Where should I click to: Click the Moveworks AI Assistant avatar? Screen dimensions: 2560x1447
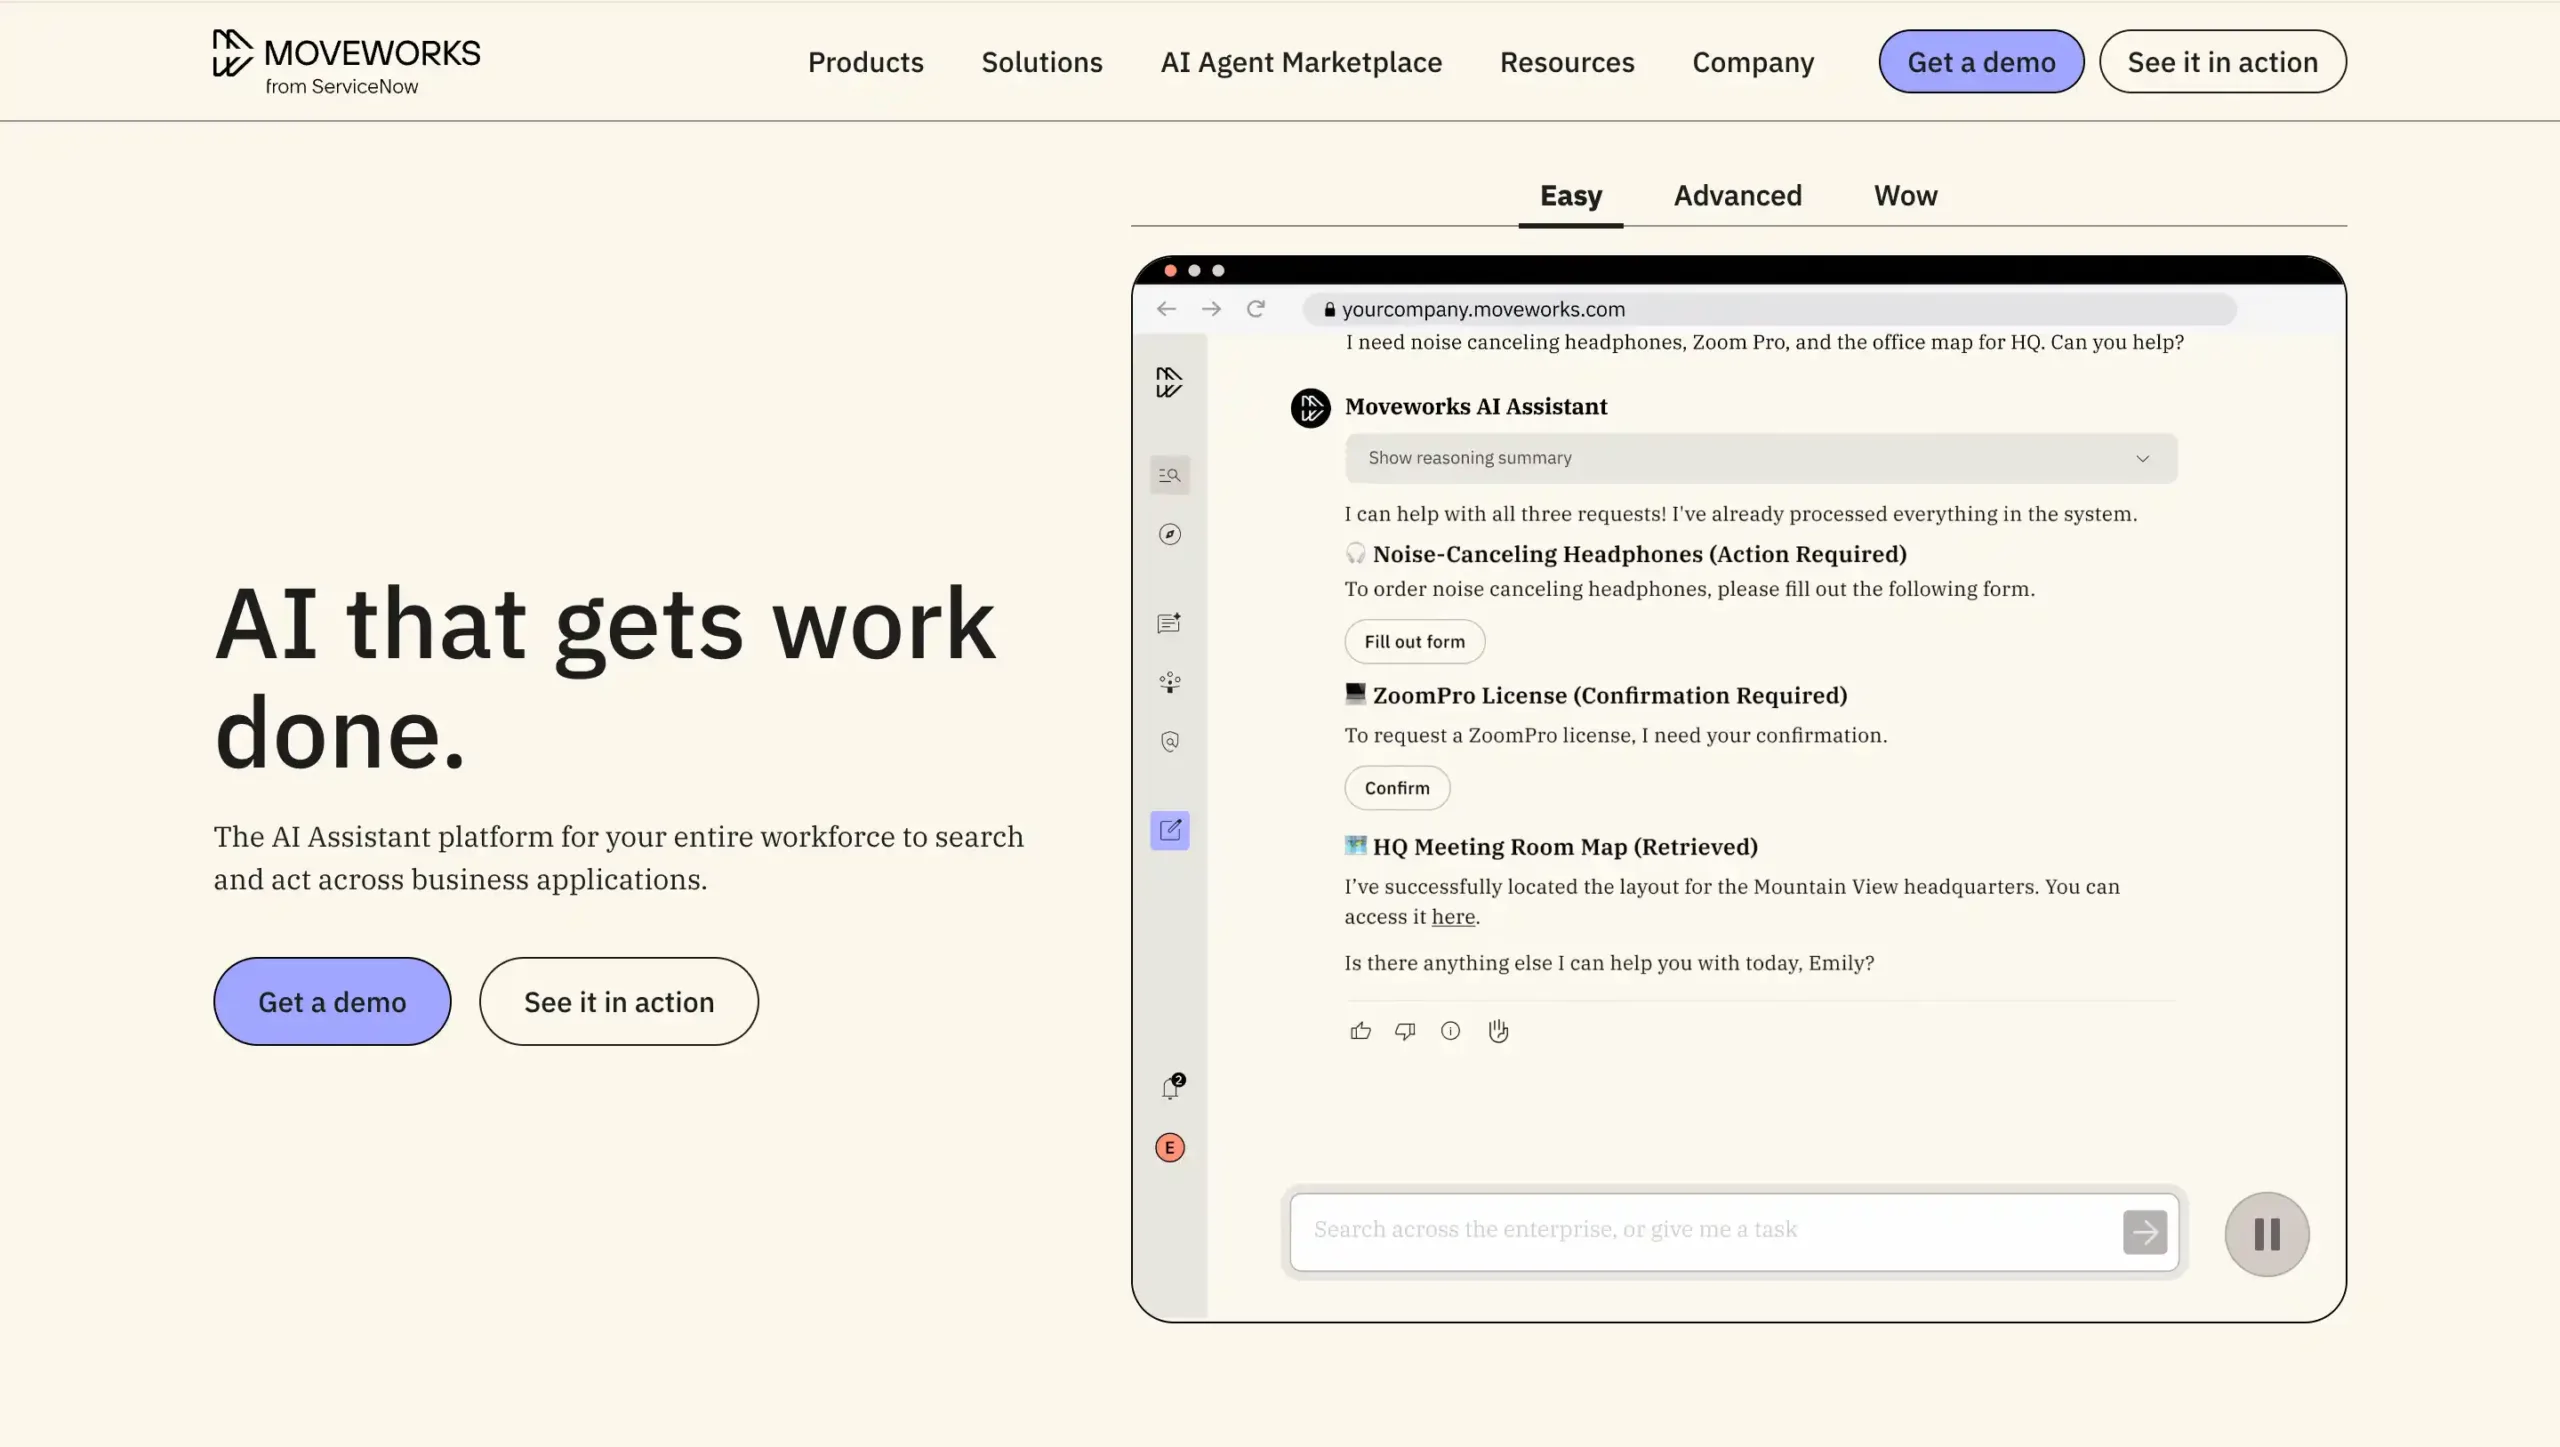(x=1310, y=408)
